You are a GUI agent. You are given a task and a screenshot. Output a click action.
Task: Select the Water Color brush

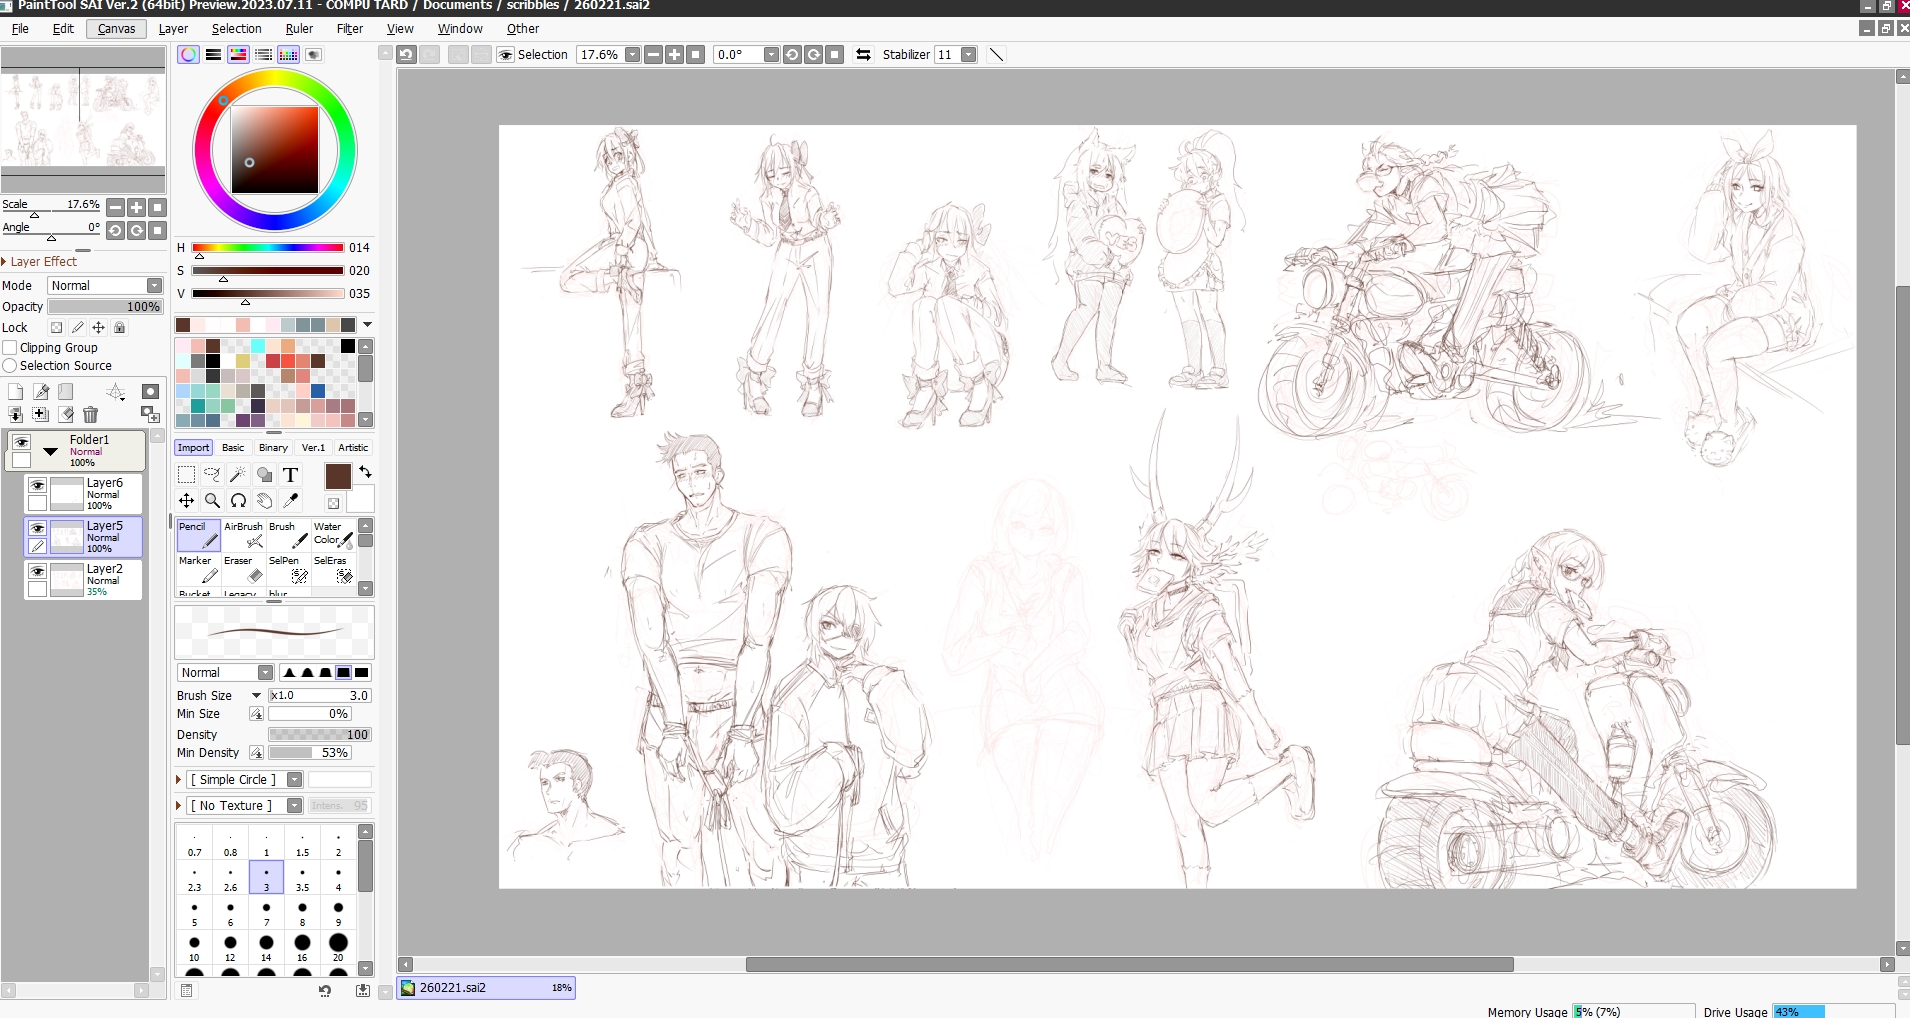tap(334, 535)
